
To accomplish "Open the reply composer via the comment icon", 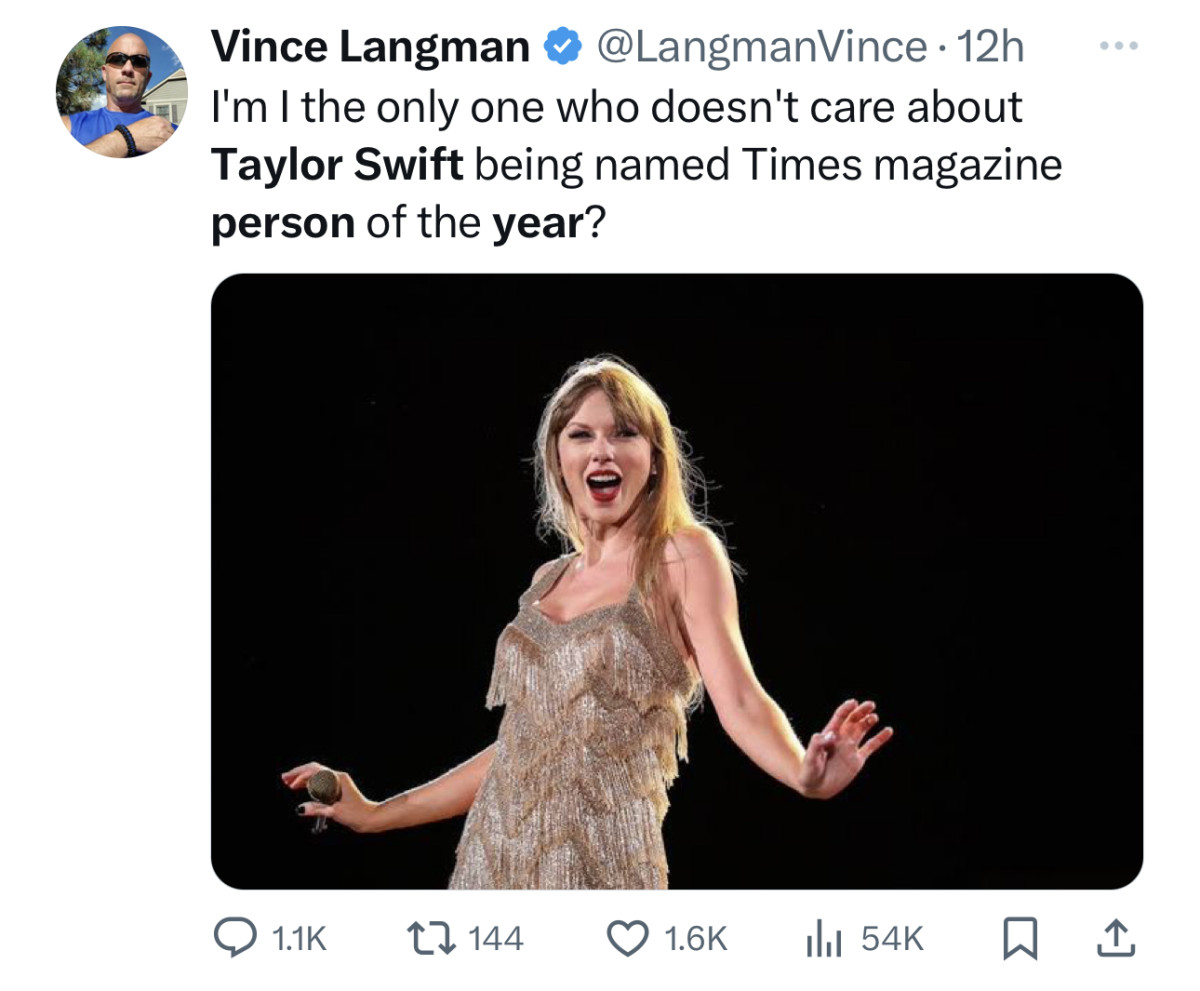I will (237, 937).
